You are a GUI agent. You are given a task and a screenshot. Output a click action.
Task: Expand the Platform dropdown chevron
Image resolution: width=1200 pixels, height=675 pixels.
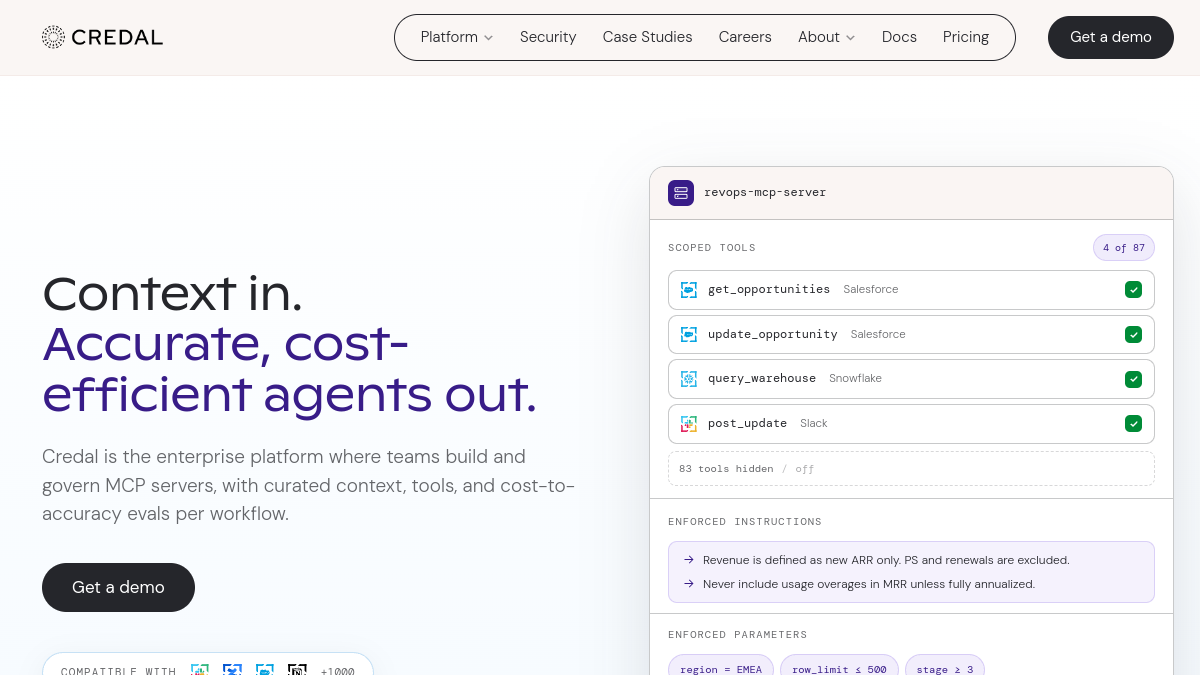pos(489,38)
